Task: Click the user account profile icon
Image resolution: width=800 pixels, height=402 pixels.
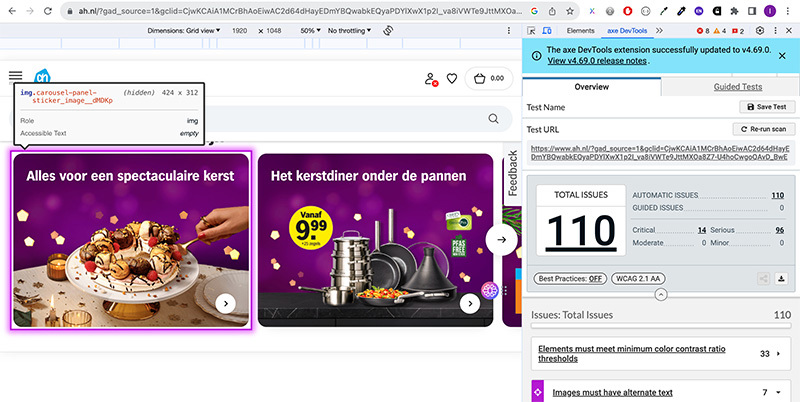Action: click(x=431, y=79)
